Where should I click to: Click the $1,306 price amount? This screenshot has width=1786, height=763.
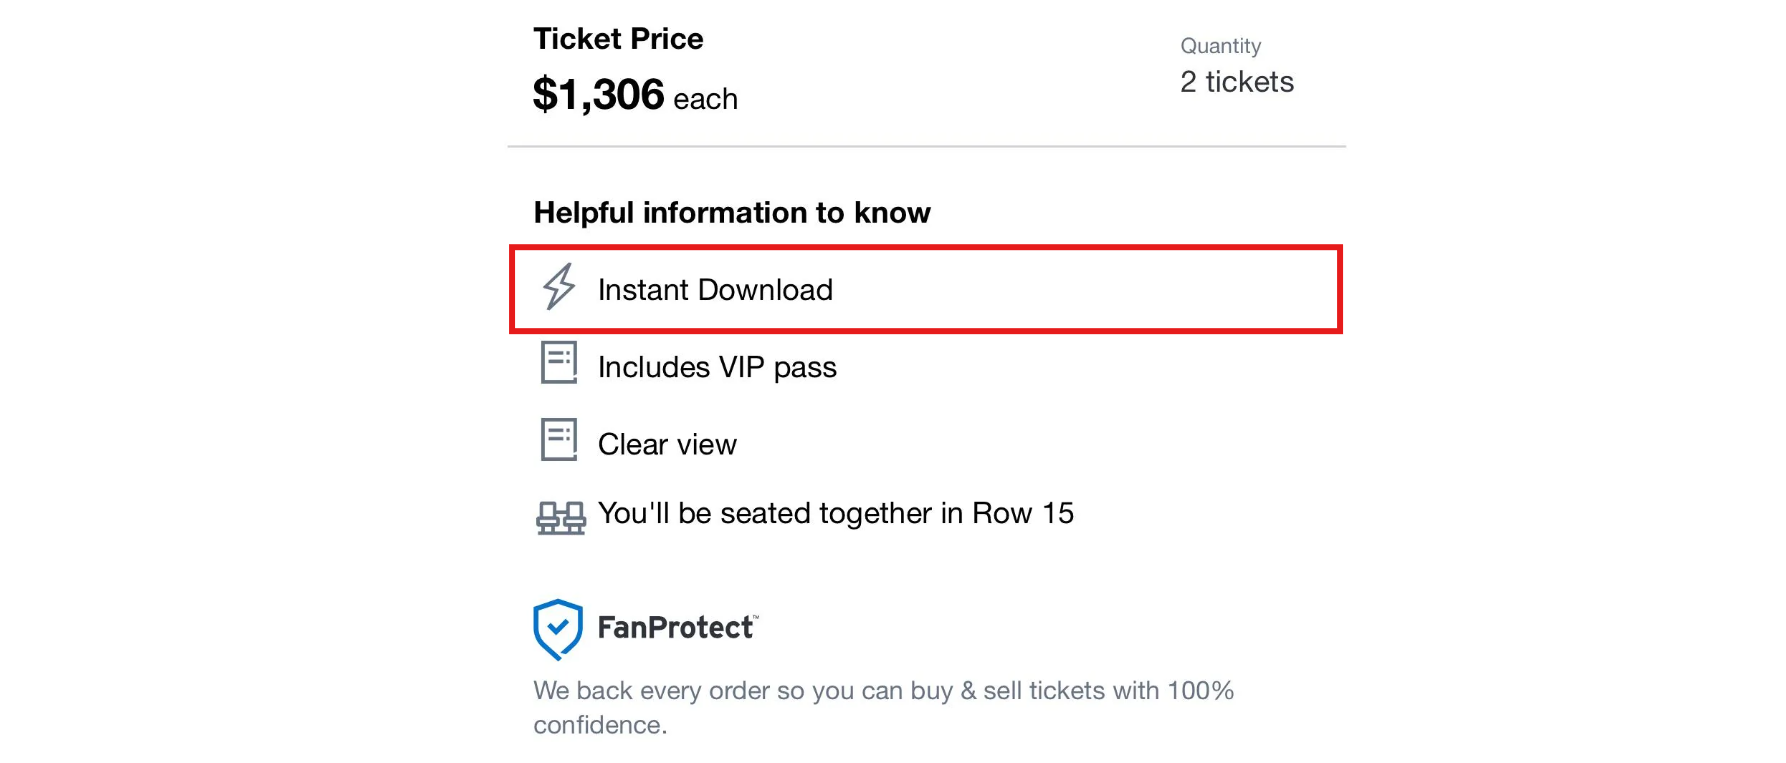tap(598, 95)
